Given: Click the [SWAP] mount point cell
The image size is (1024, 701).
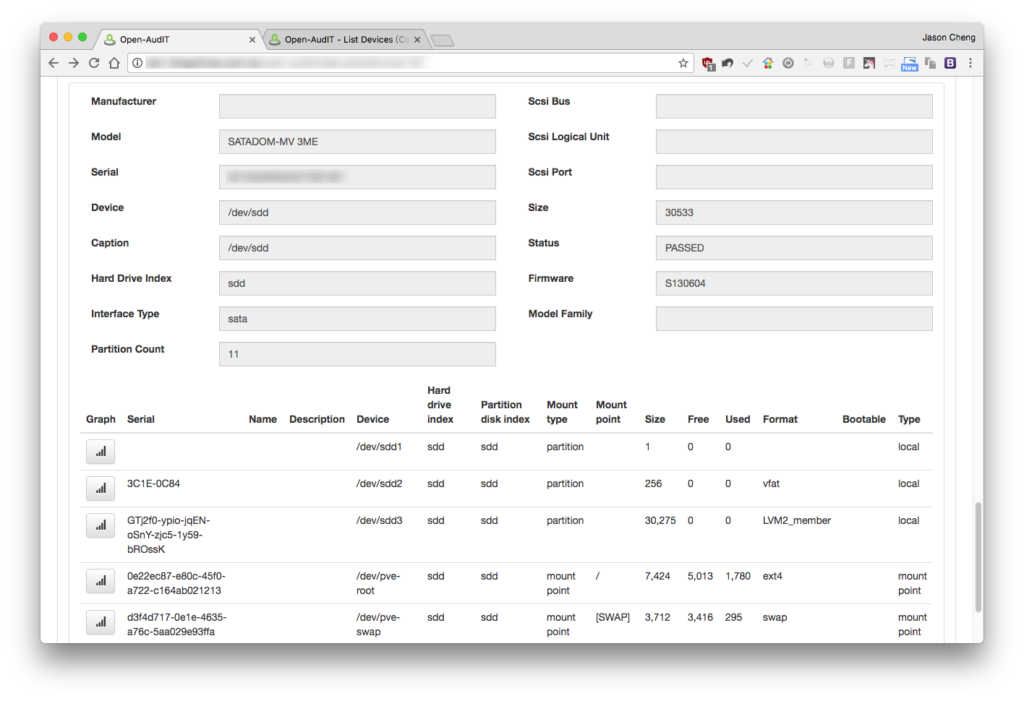Looking at the screenshot, I should [613, 617].
